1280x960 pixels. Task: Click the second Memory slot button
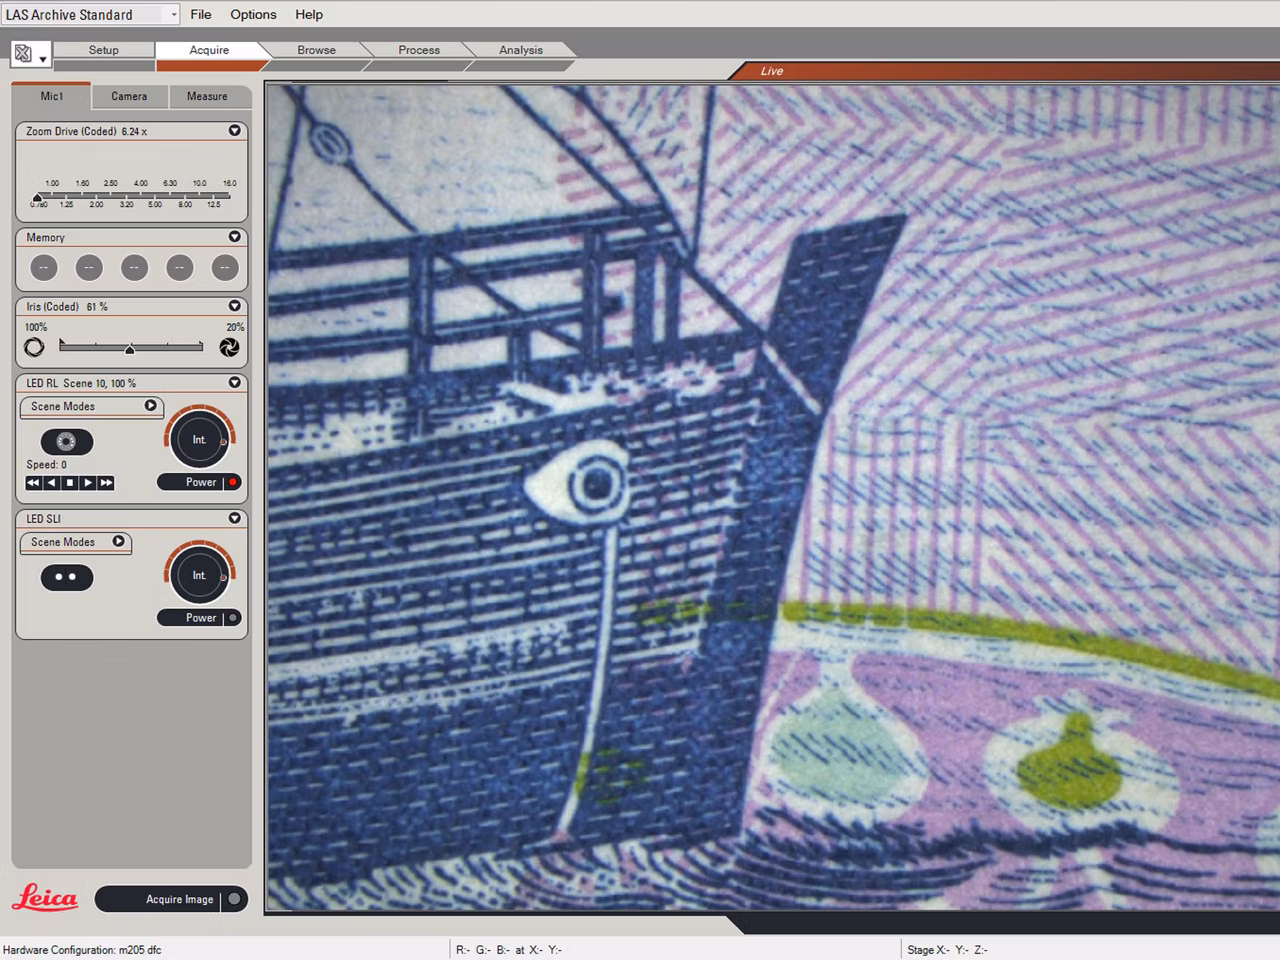pyautogui.click(x=89, y=268)
